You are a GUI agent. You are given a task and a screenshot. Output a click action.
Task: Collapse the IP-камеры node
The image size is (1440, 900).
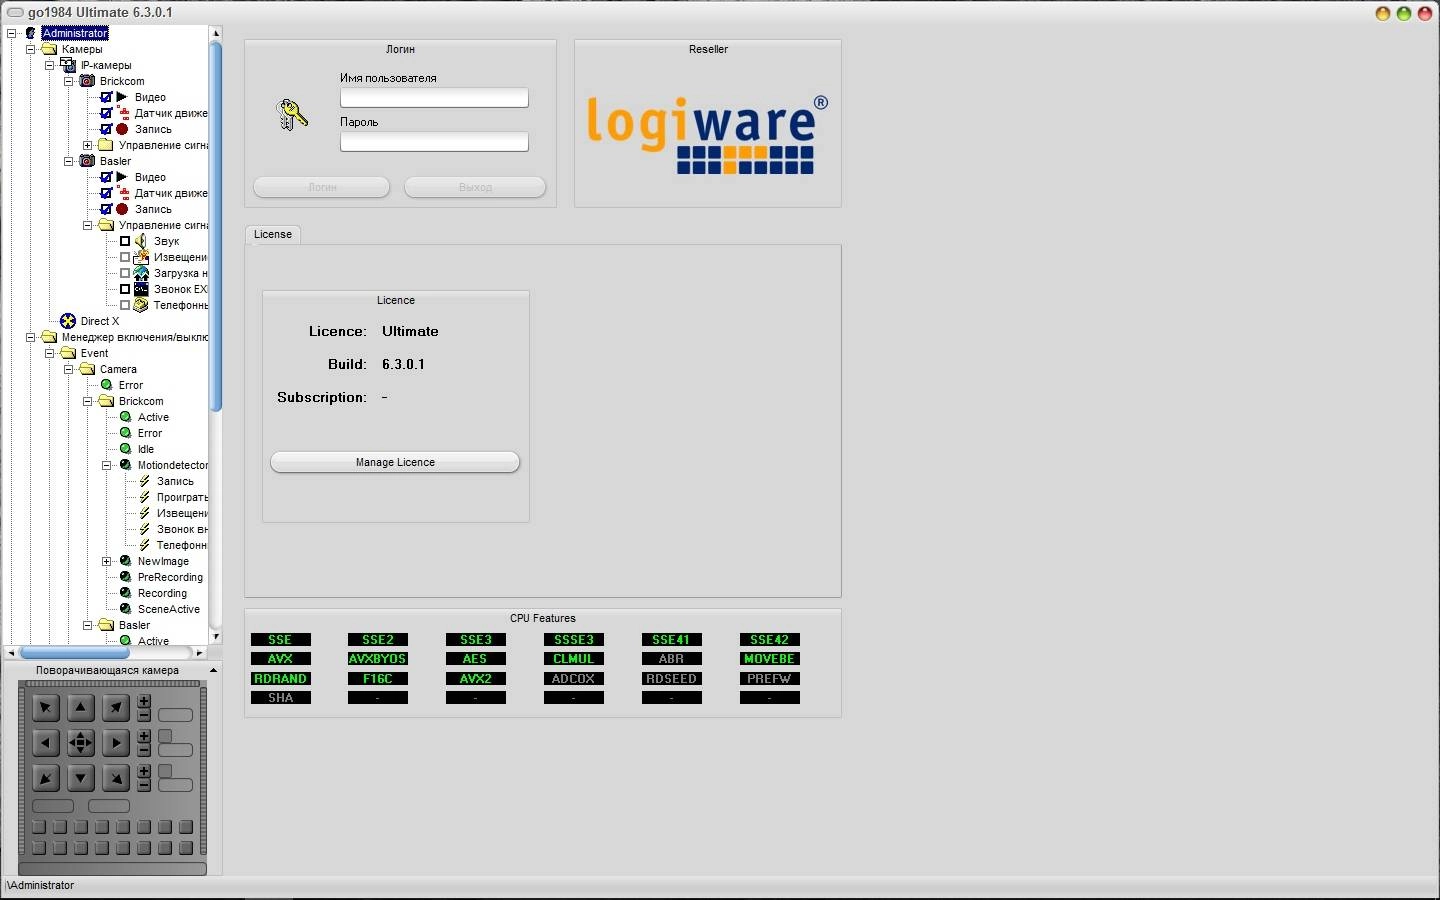tap(49, 65)
